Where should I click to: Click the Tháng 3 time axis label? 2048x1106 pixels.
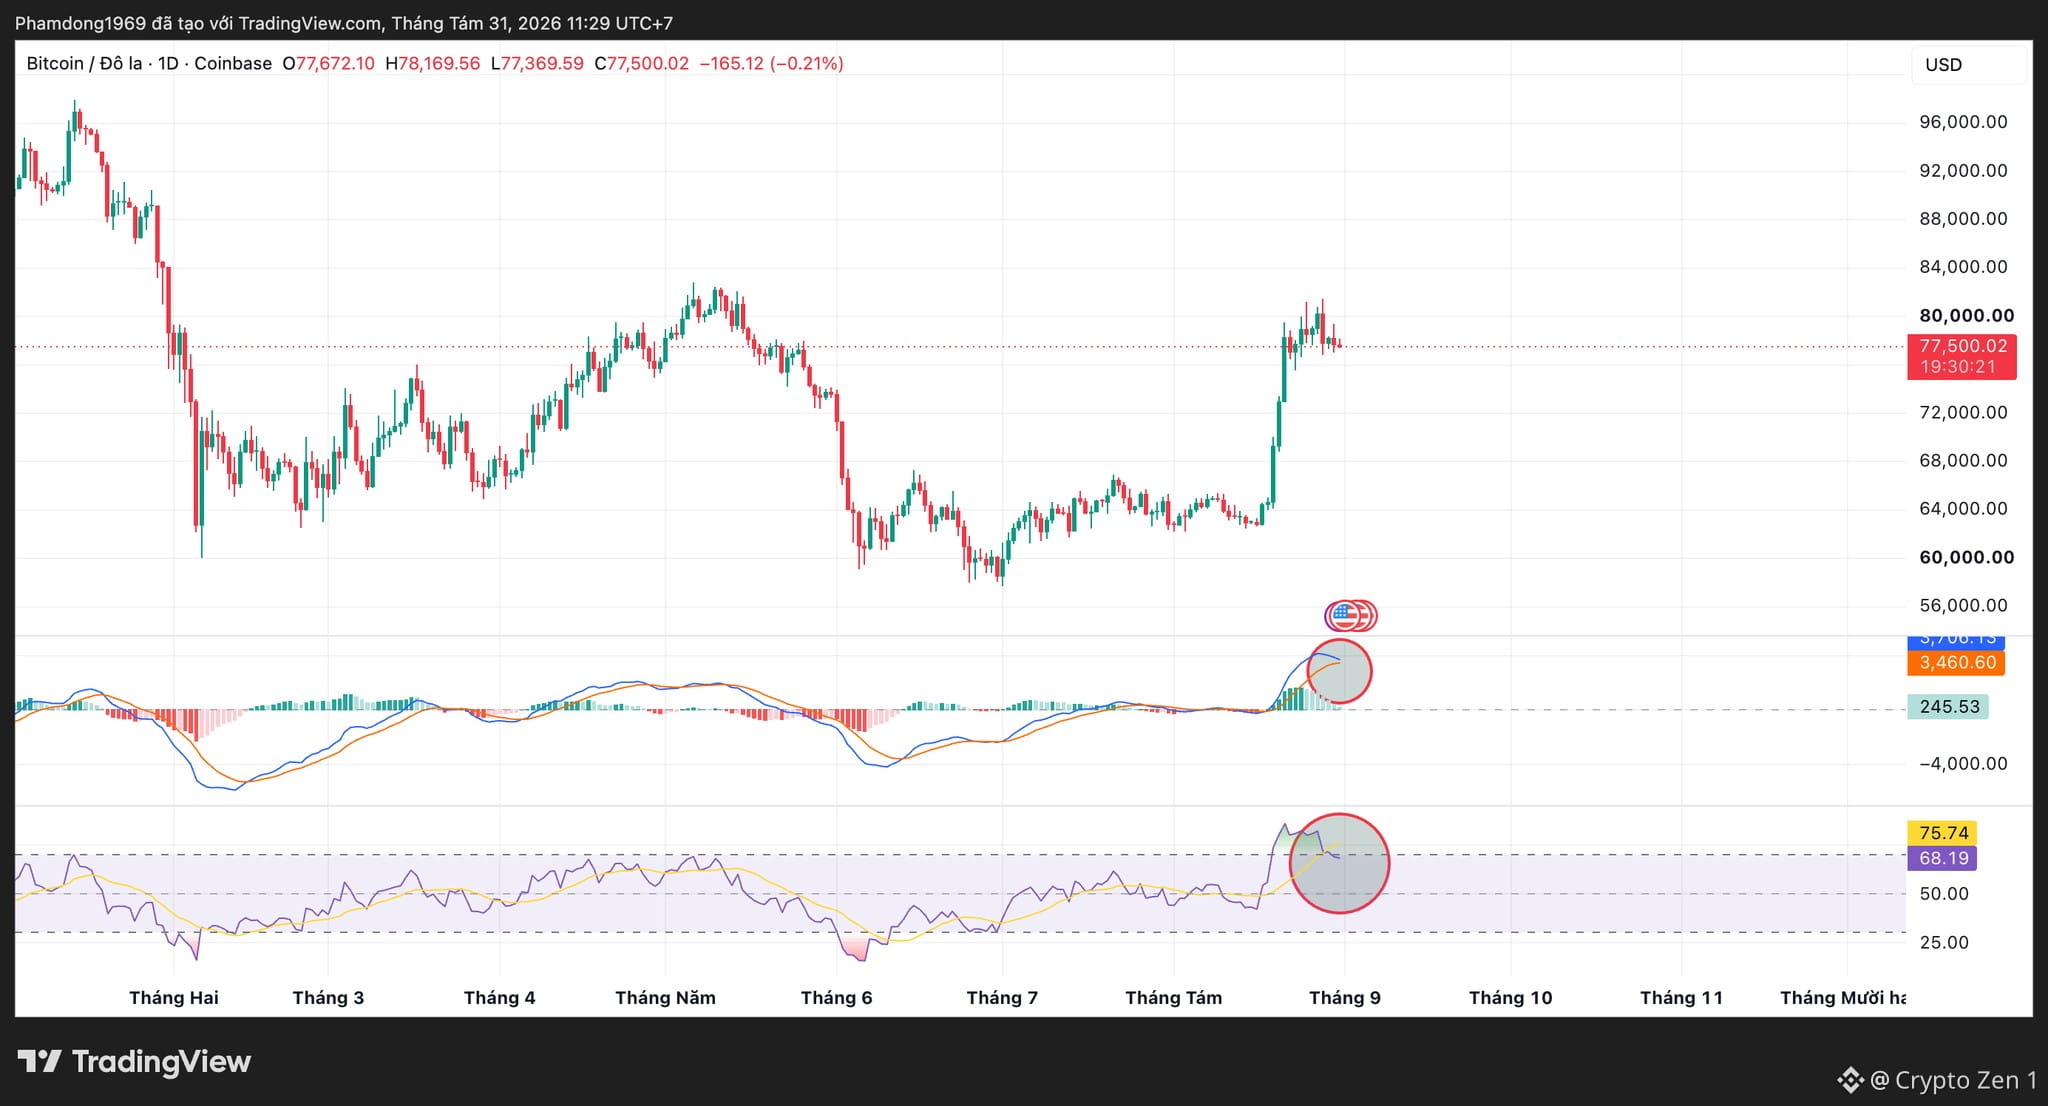[328, 997]
